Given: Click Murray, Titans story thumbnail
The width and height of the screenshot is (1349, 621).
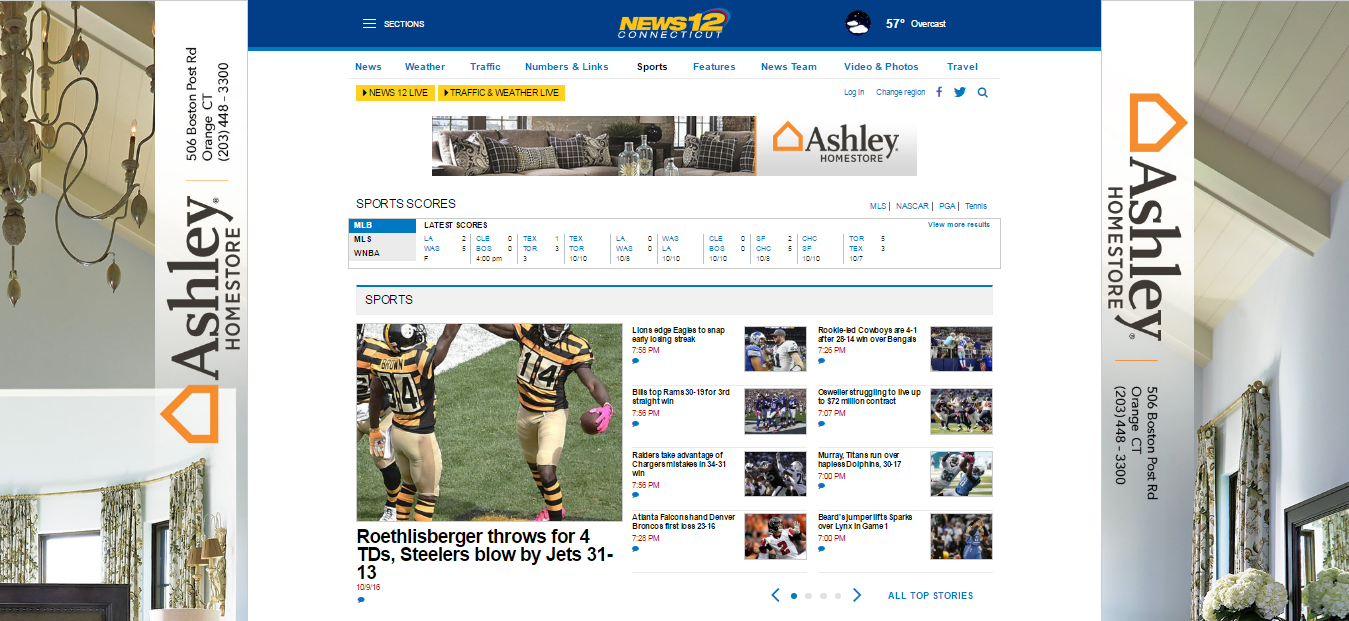Looking at the screenshot, I should point(961,474).
